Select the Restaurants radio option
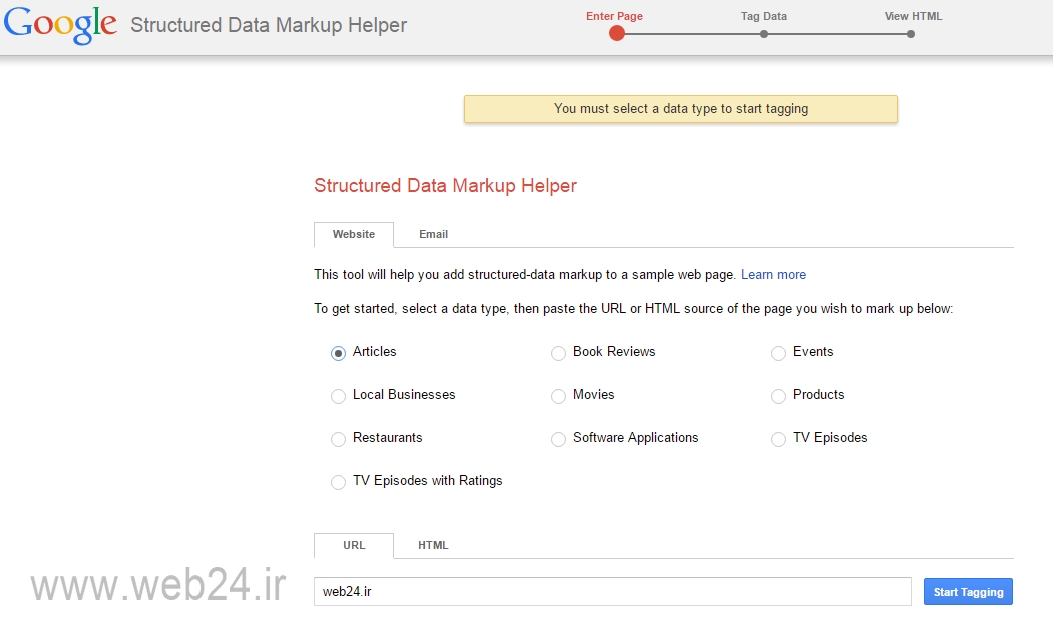Screen dimensions: 1053x631 (x=338, y=439)
